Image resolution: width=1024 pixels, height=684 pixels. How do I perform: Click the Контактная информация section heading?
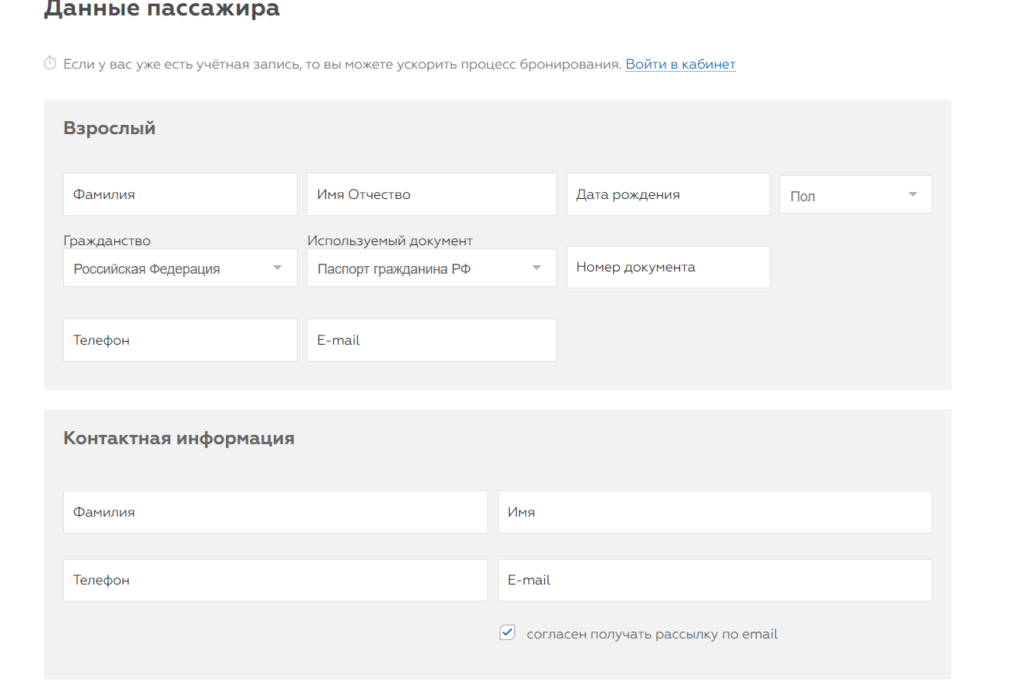tap(178, 438)
